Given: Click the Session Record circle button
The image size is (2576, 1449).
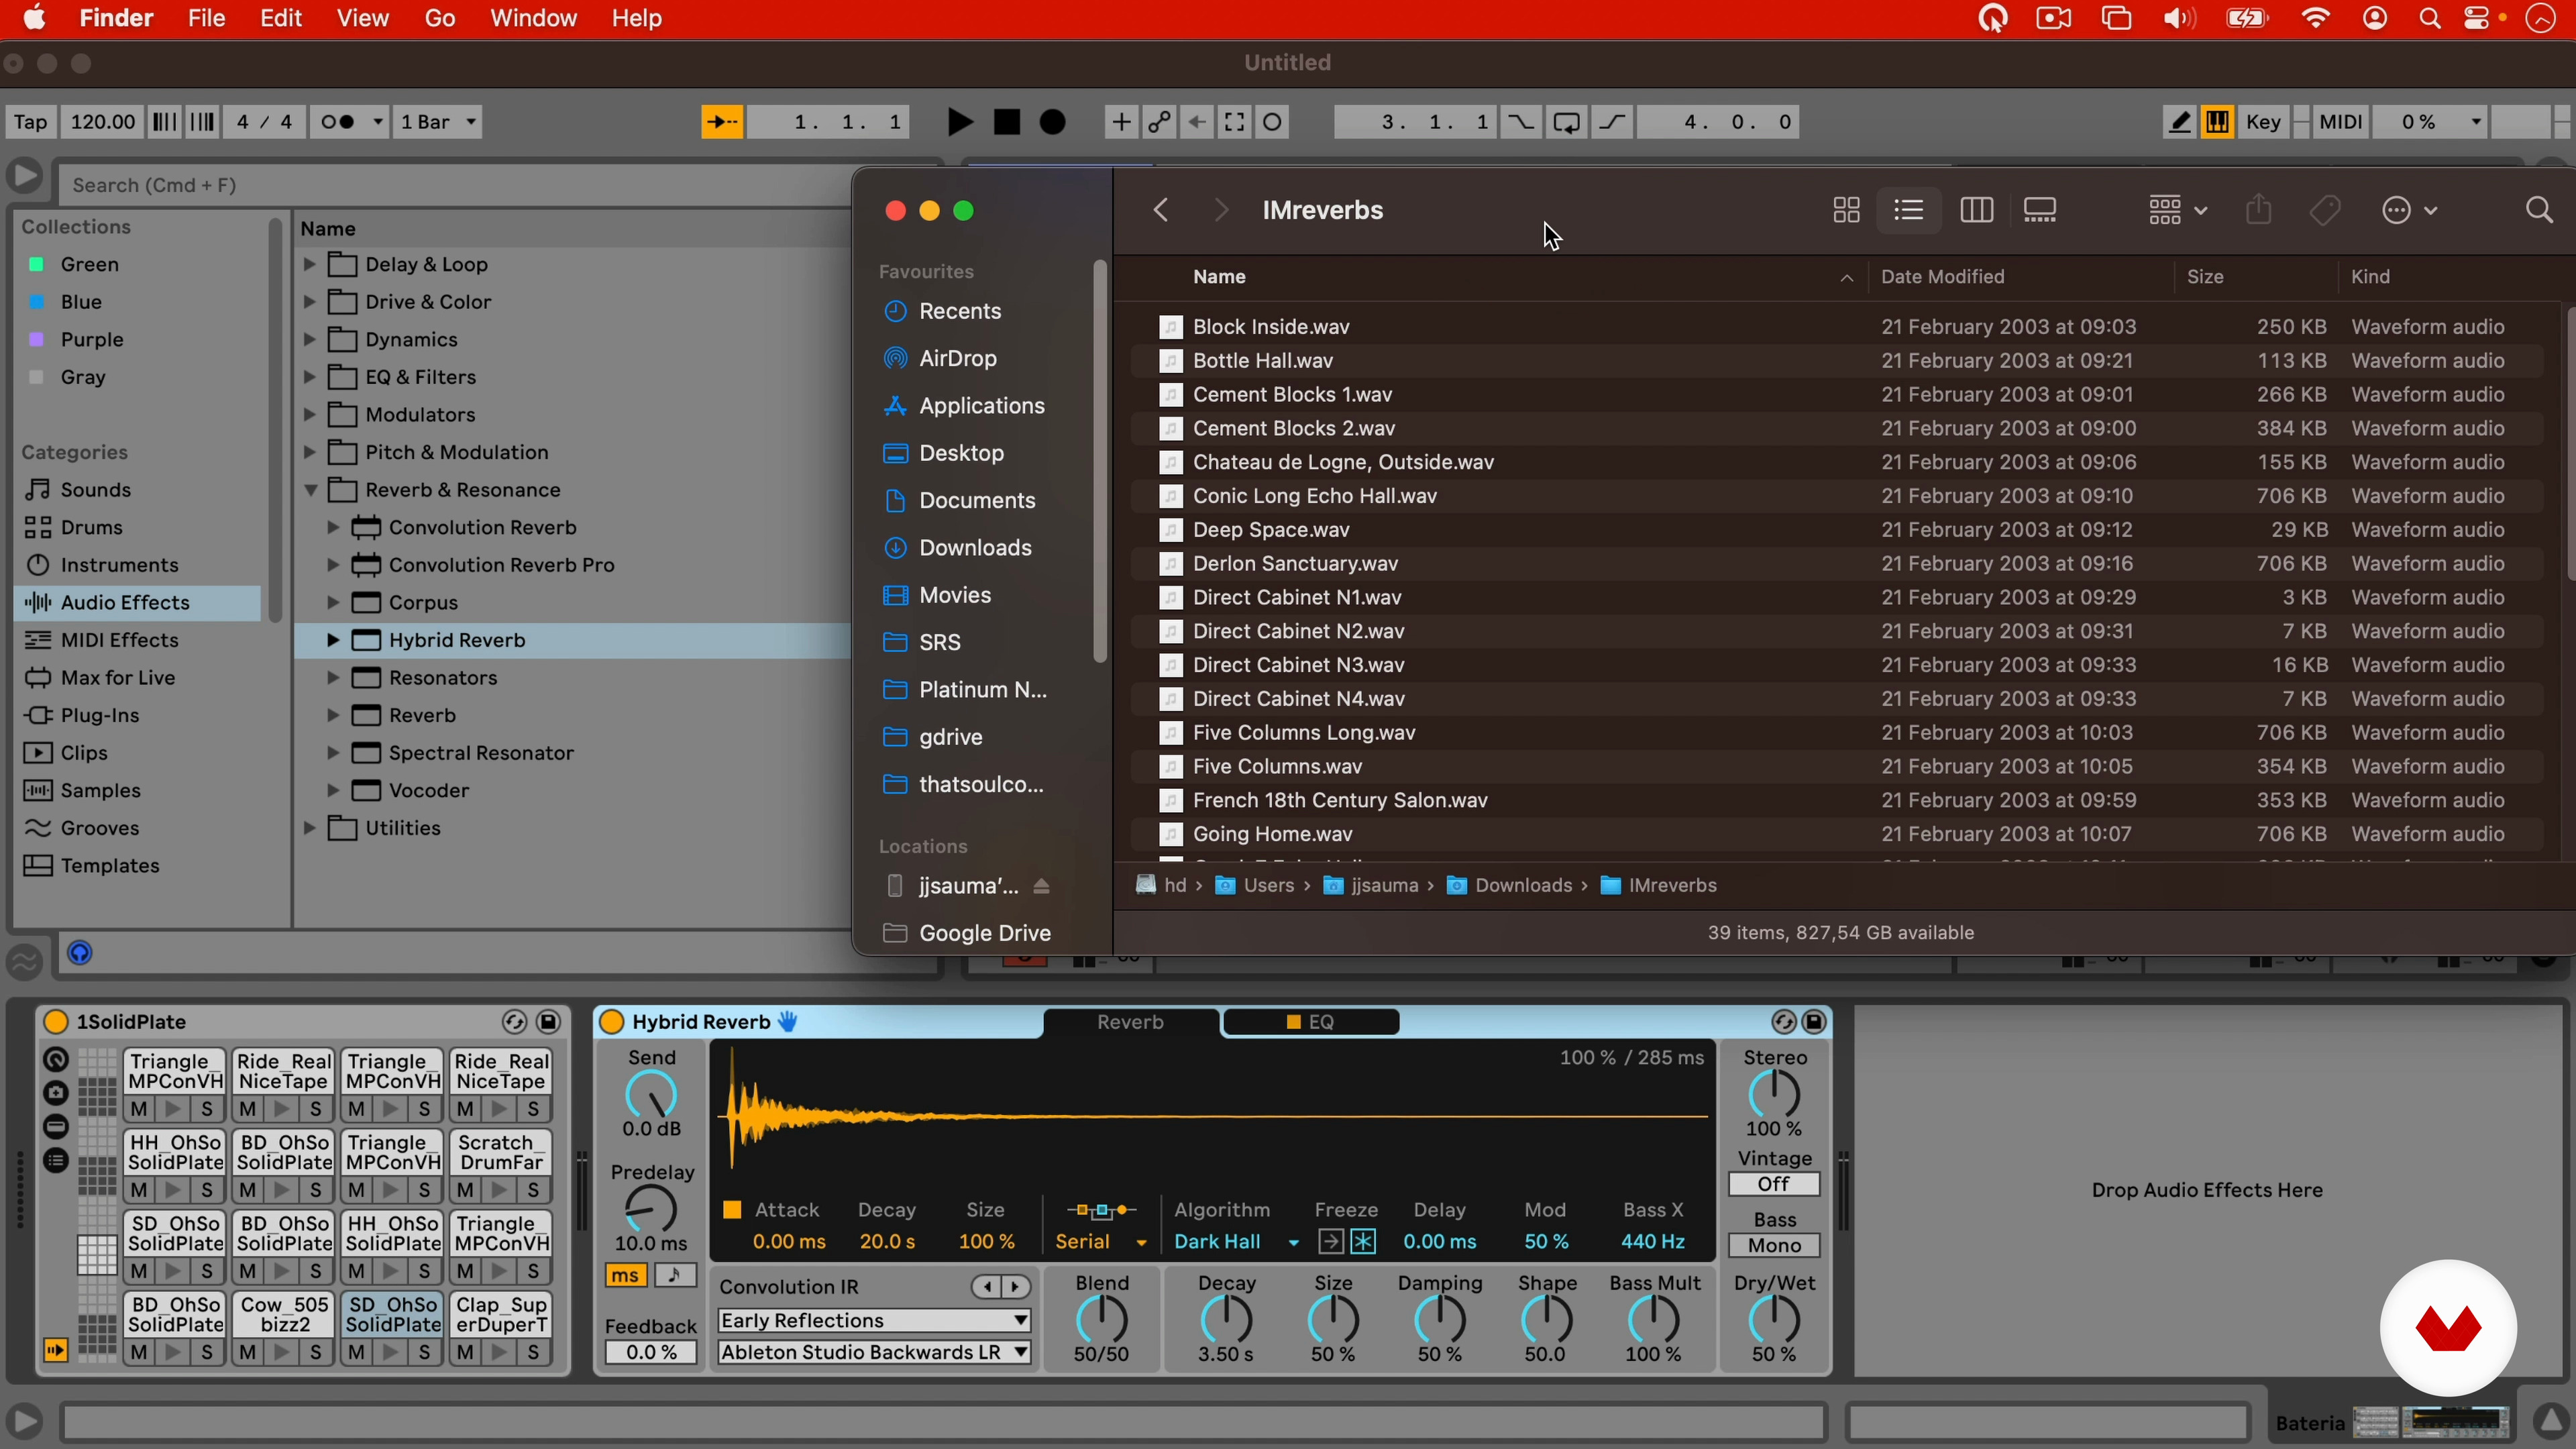Looking at the screenshot, I should click(x=1273, y=122).
